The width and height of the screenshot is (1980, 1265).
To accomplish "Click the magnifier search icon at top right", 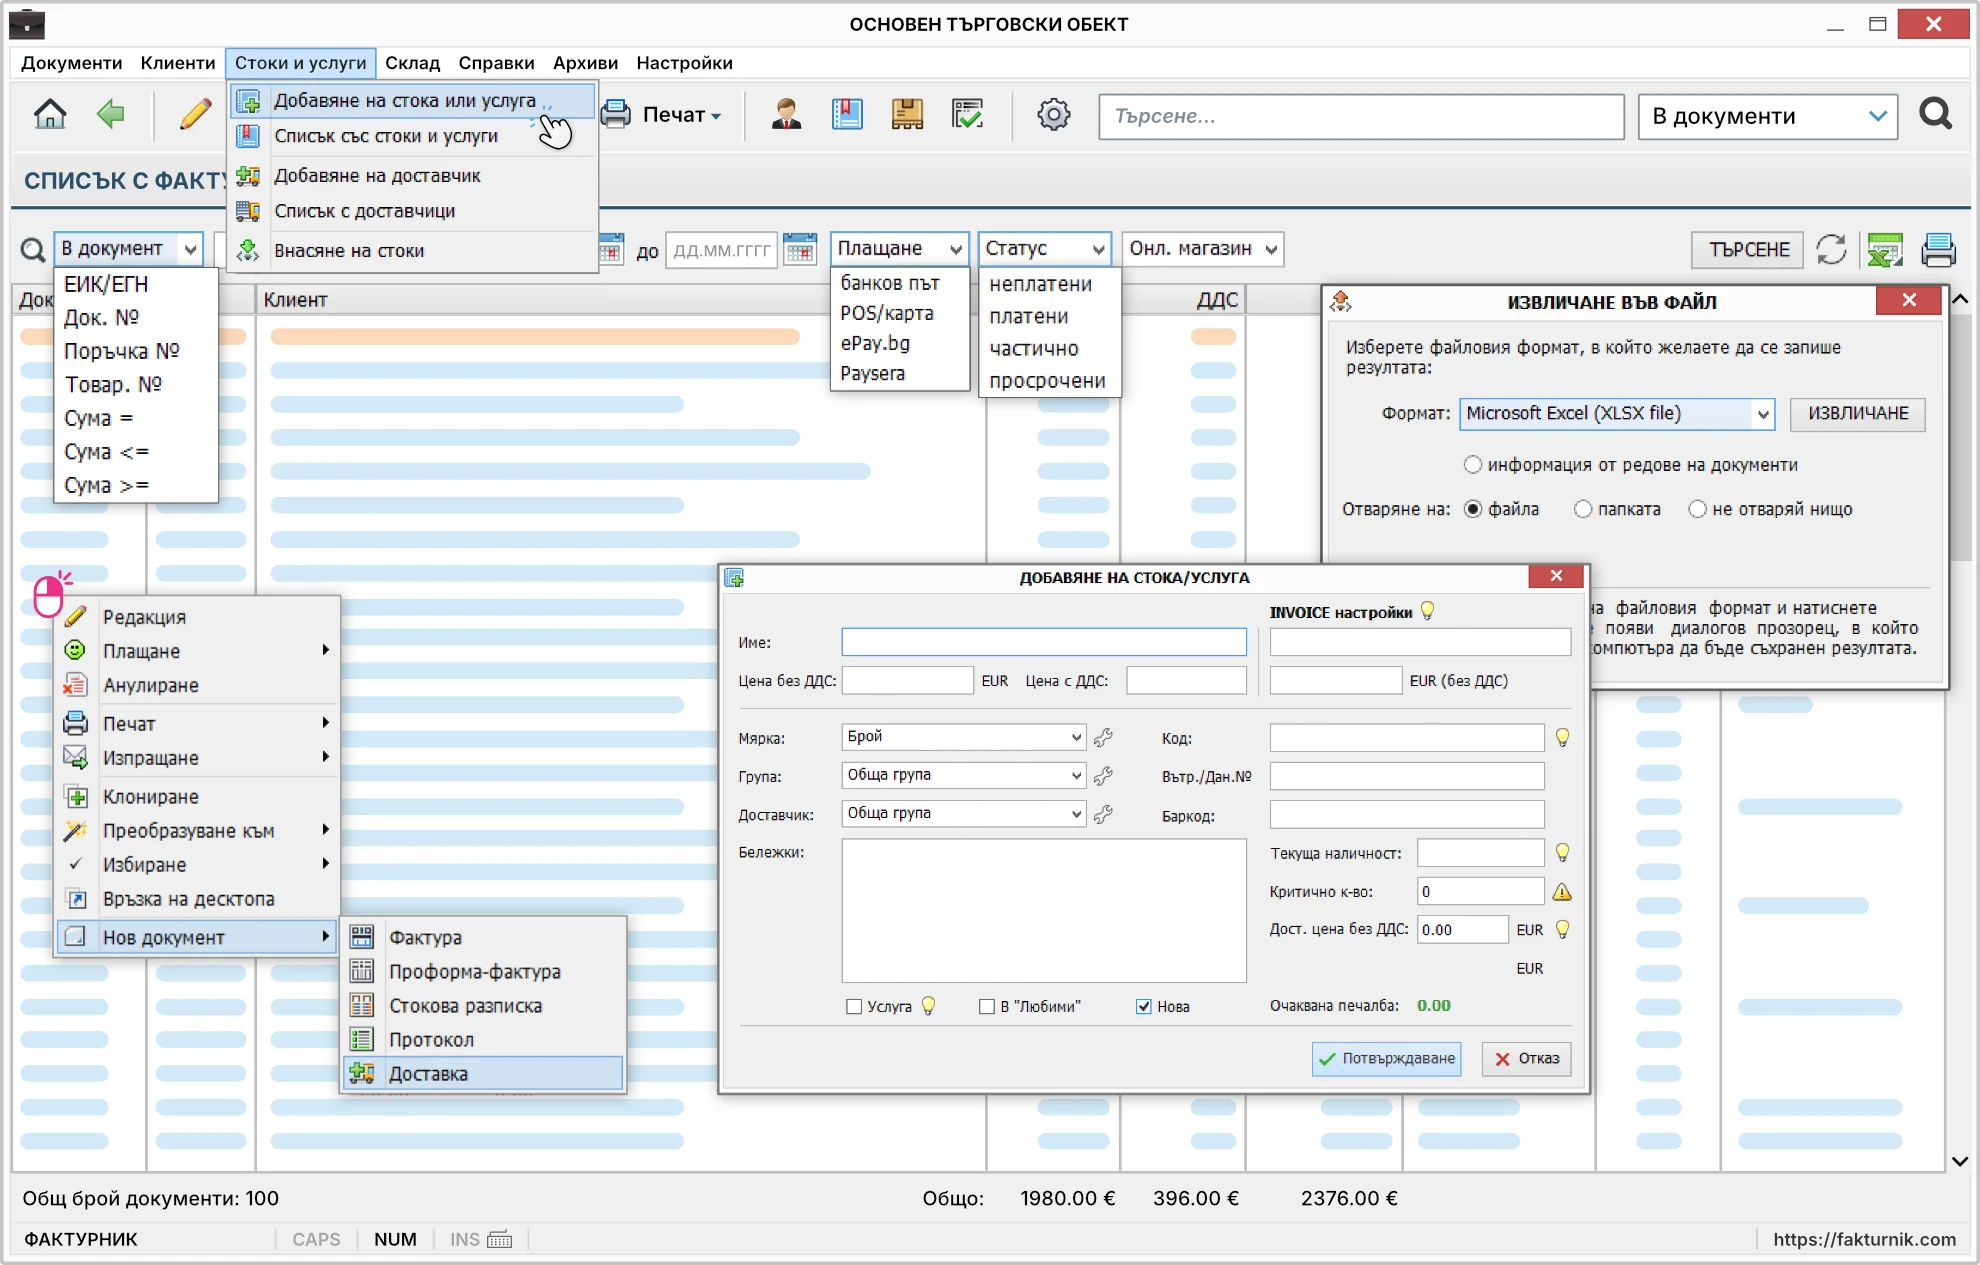I will [x=1936, y=115].
